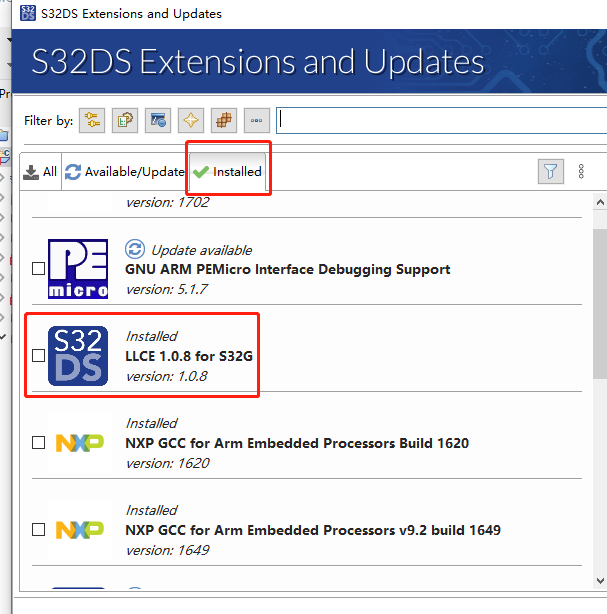Select GNU ARM PEMicro Interface Debugging Support title
Screen dimensions: 607x614
click(287, 269)
